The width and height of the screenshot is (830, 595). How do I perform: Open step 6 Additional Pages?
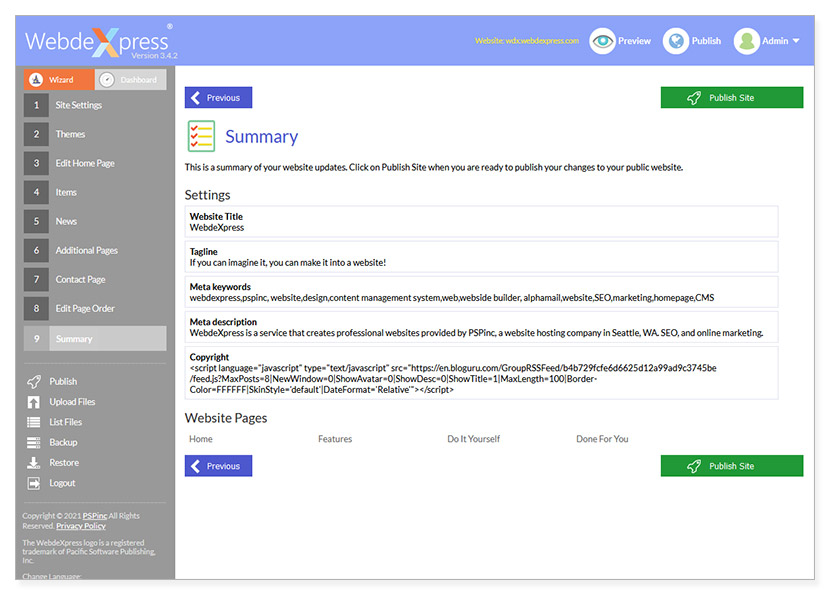pos(95,250)
